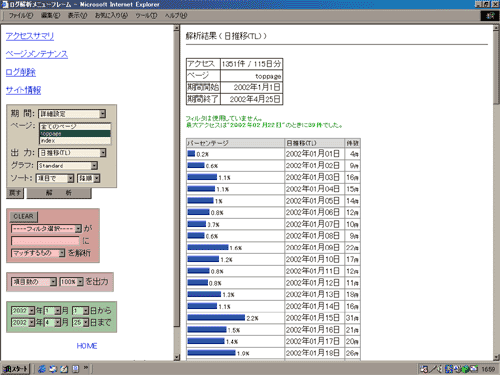Click the 2002年4月25日 period end cell
The image size is (500, 375).
pyautogui.click(x=251, y=99)
